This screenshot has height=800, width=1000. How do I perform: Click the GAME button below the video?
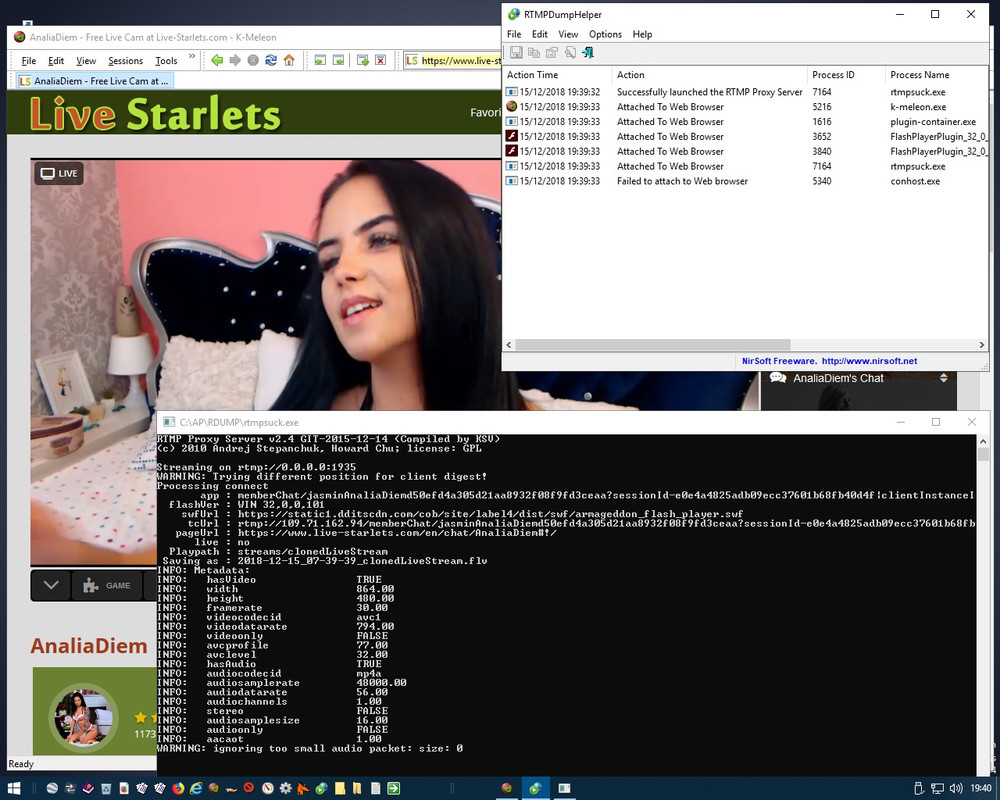tap(107, 585)
